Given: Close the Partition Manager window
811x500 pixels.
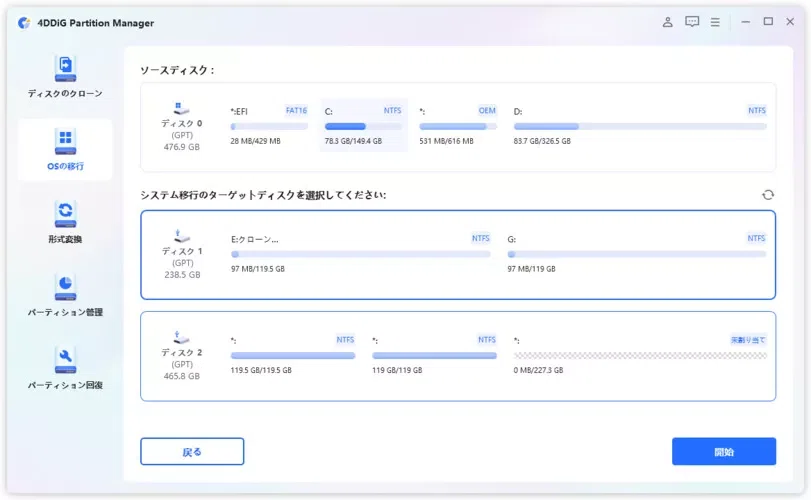Looking at the screenshot, I should (x=790, y=22).
